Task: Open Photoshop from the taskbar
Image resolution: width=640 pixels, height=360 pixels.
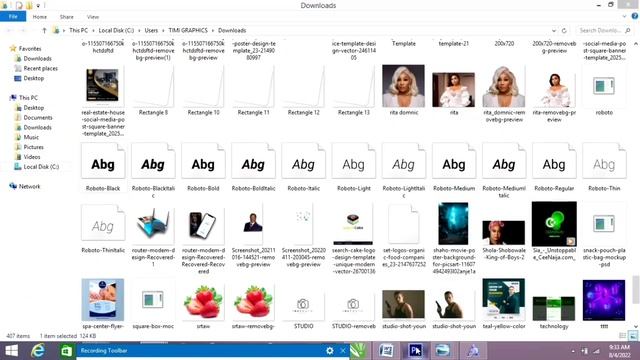Action: point(416,351)
